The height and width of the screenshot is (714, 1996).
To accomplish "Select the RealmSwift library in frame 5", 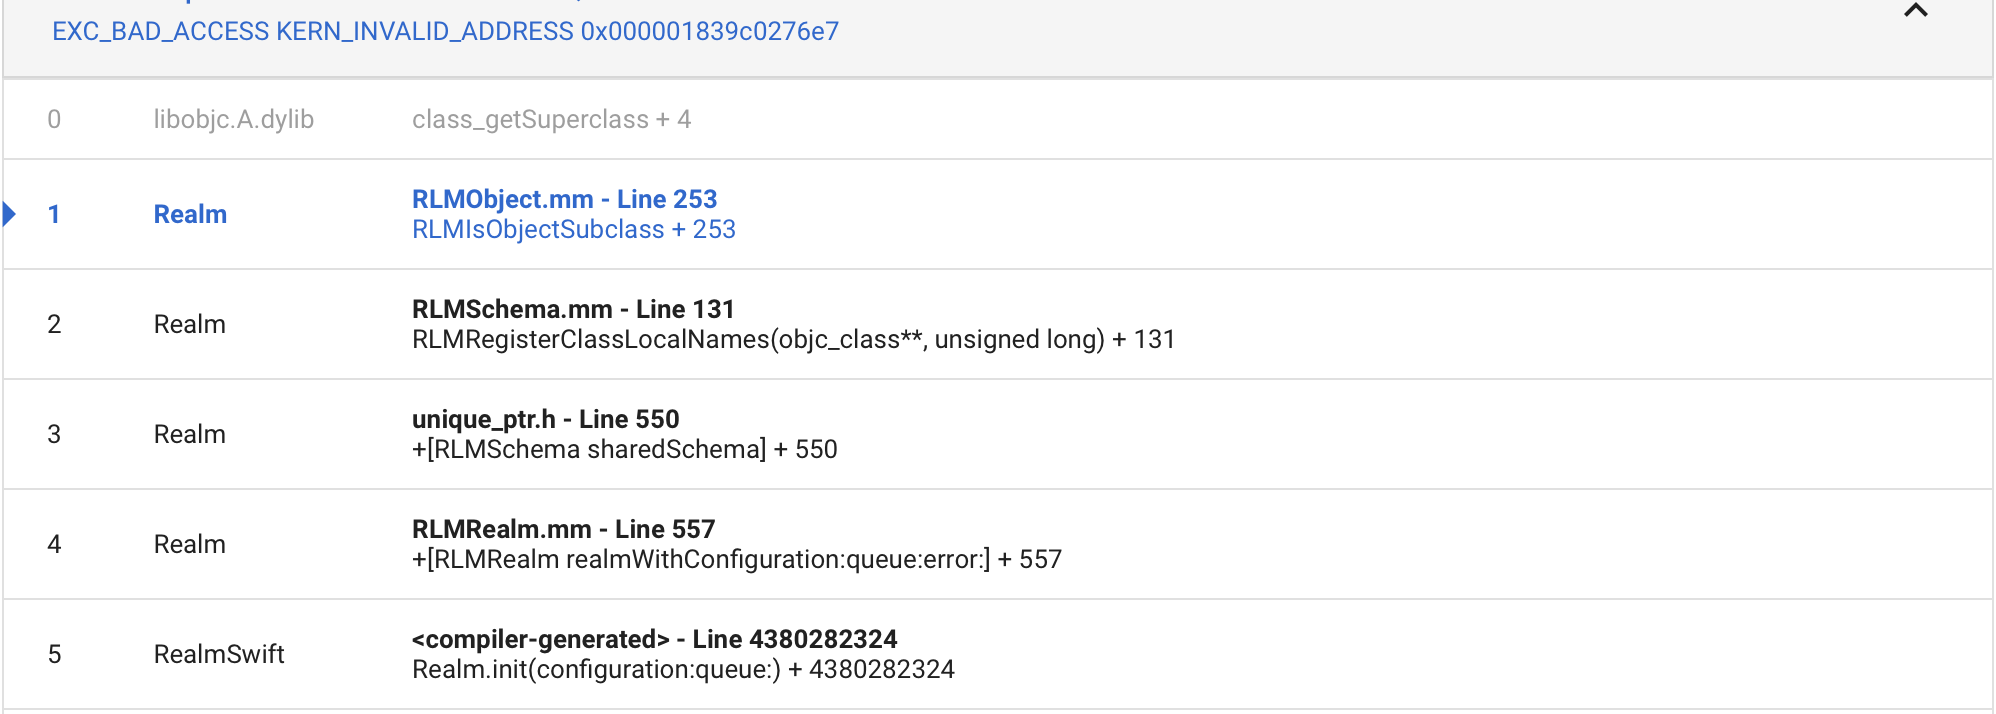I will tap(219, 654).
